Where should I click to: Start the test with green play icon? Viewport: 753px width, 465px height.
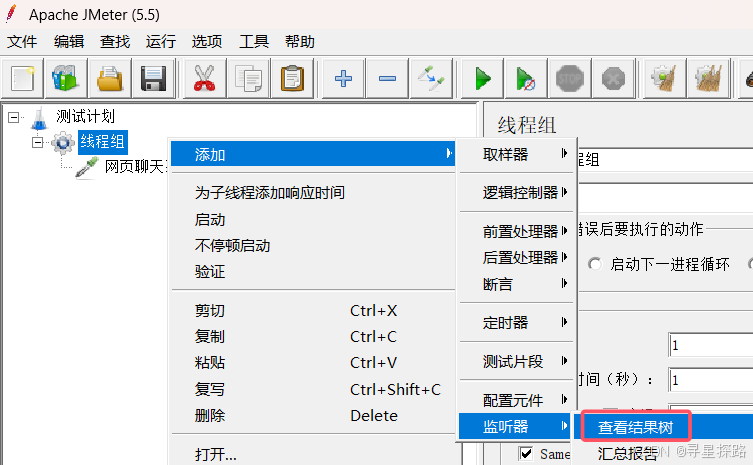click(x=482, y=78)
